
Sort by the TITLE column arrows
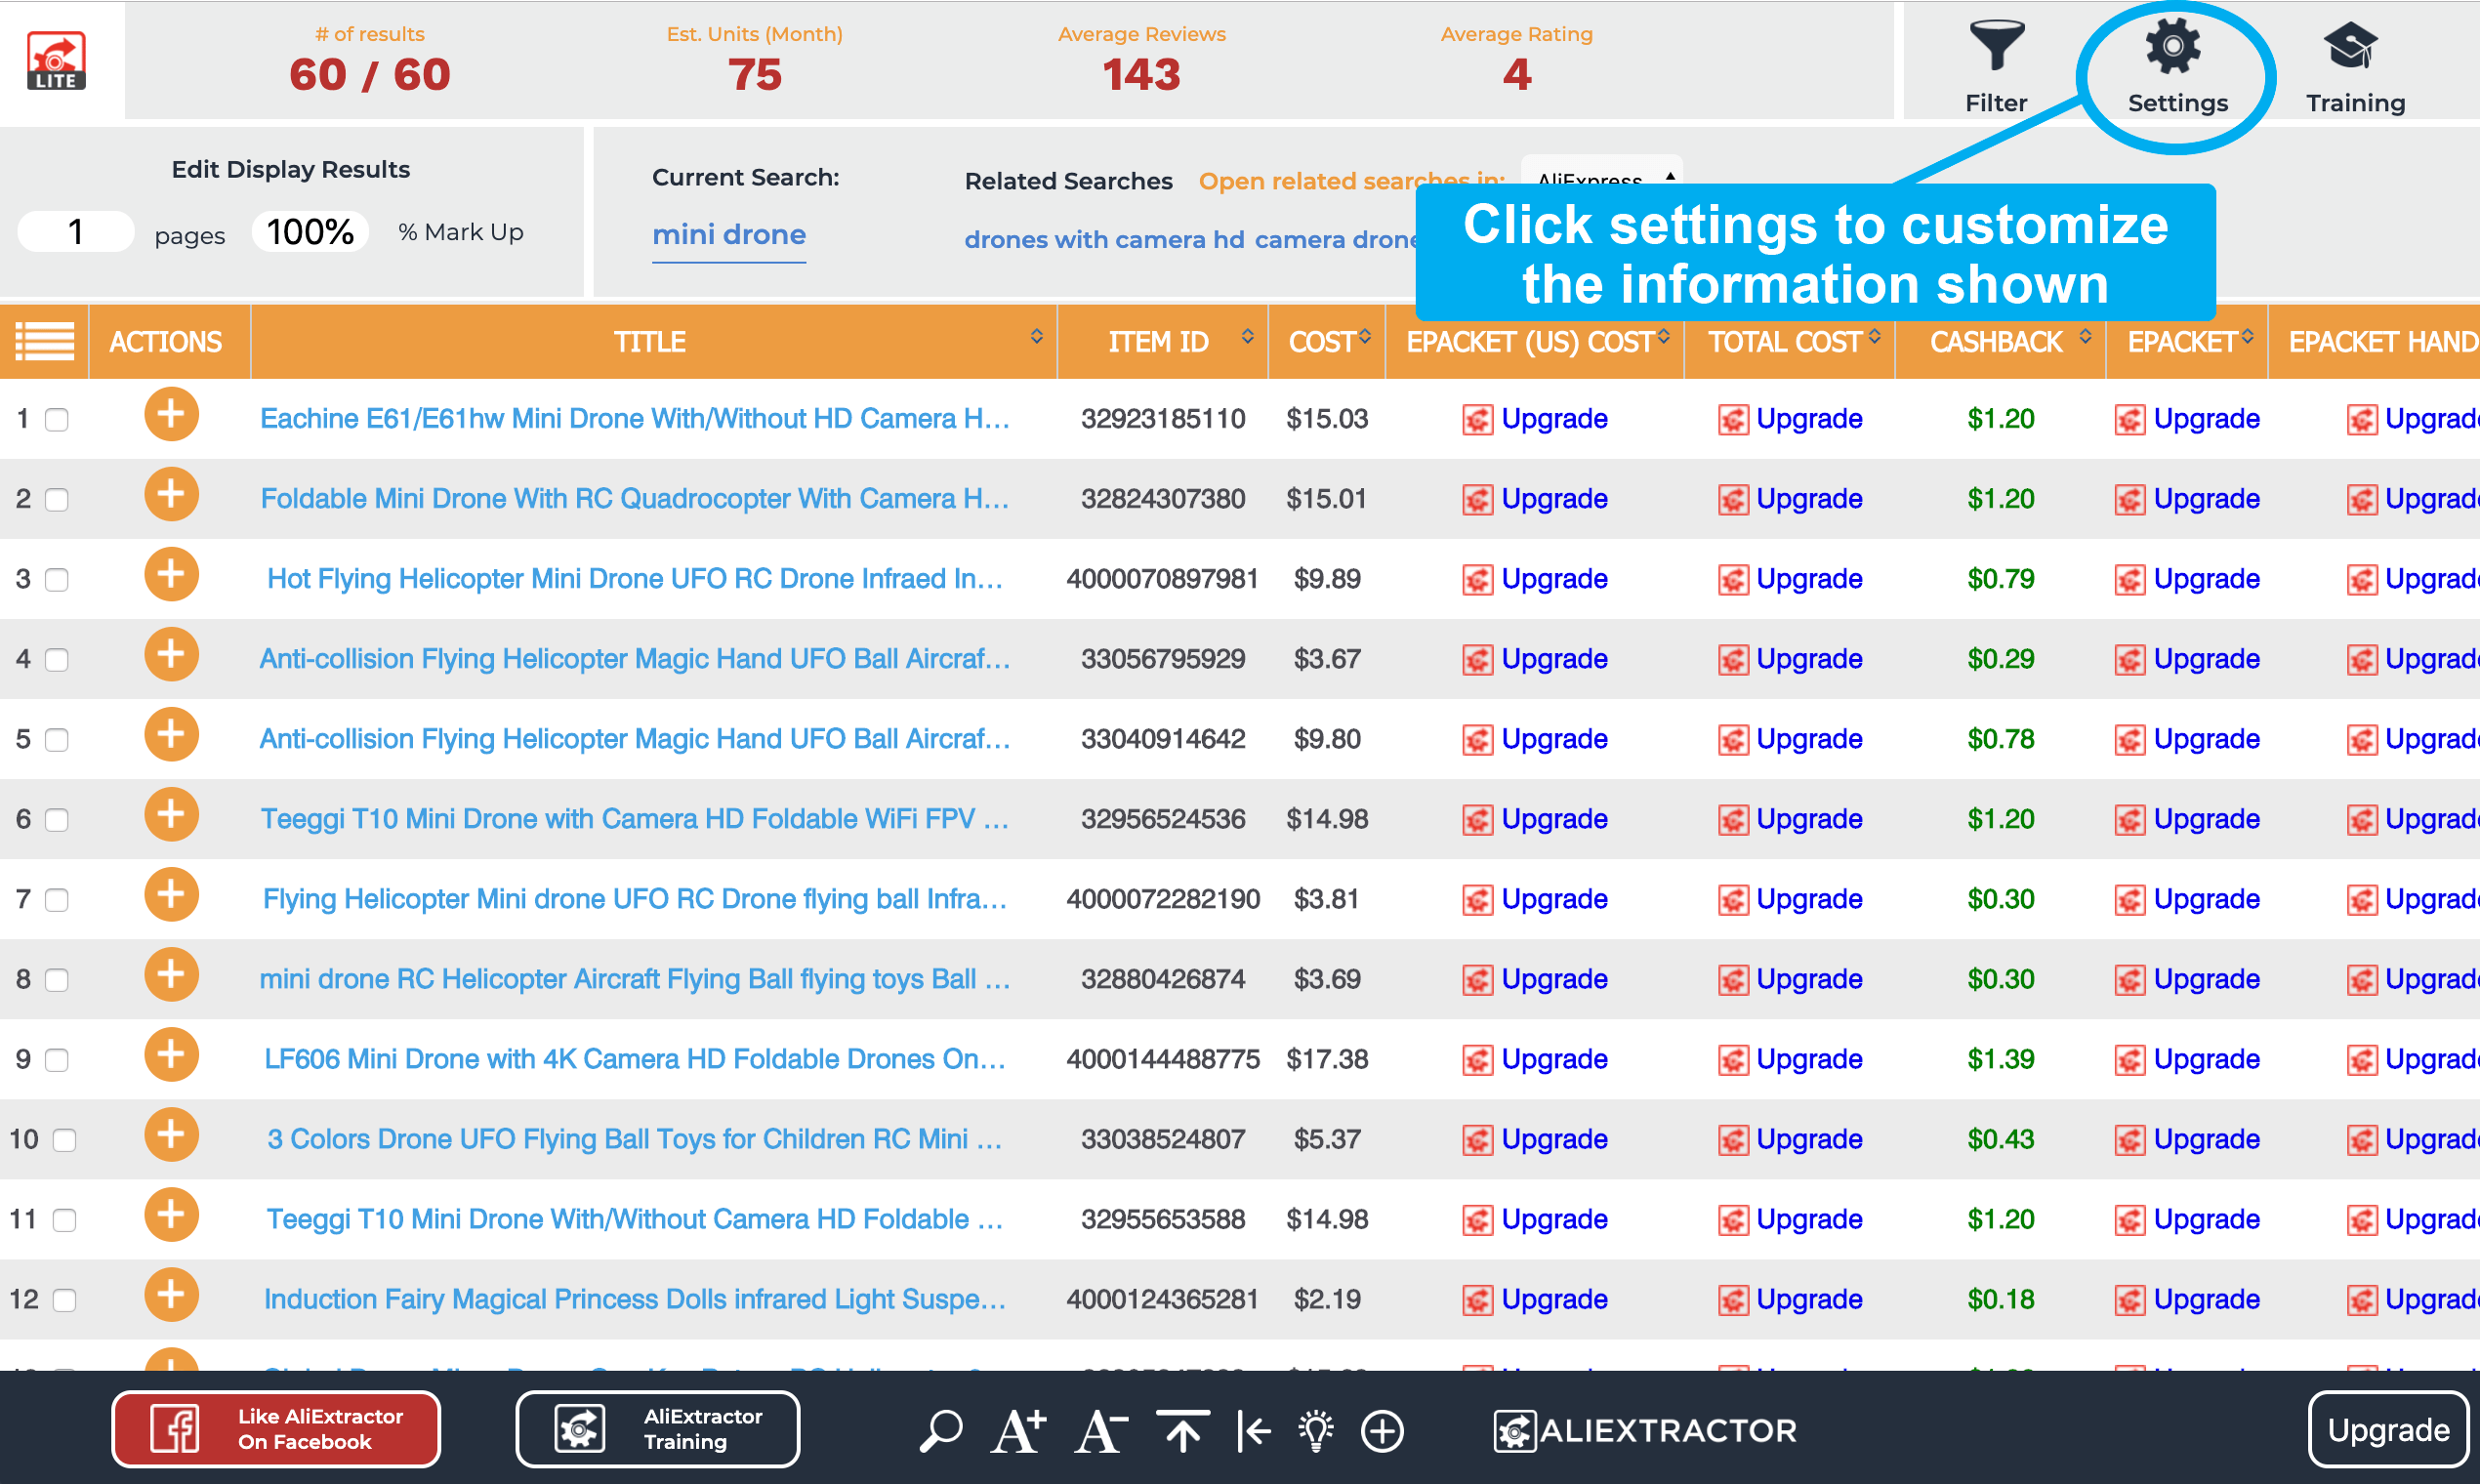click(x=1036, y=337)
